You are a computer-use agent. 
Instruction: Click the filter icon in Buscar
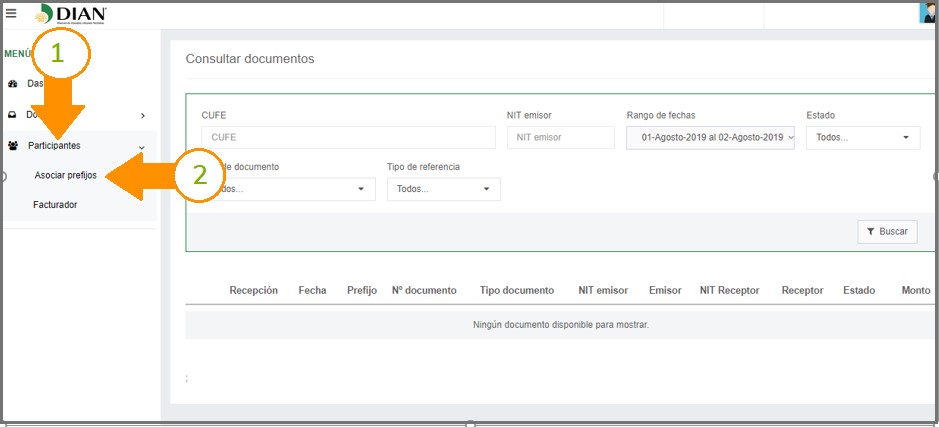[x=870, y=232]
